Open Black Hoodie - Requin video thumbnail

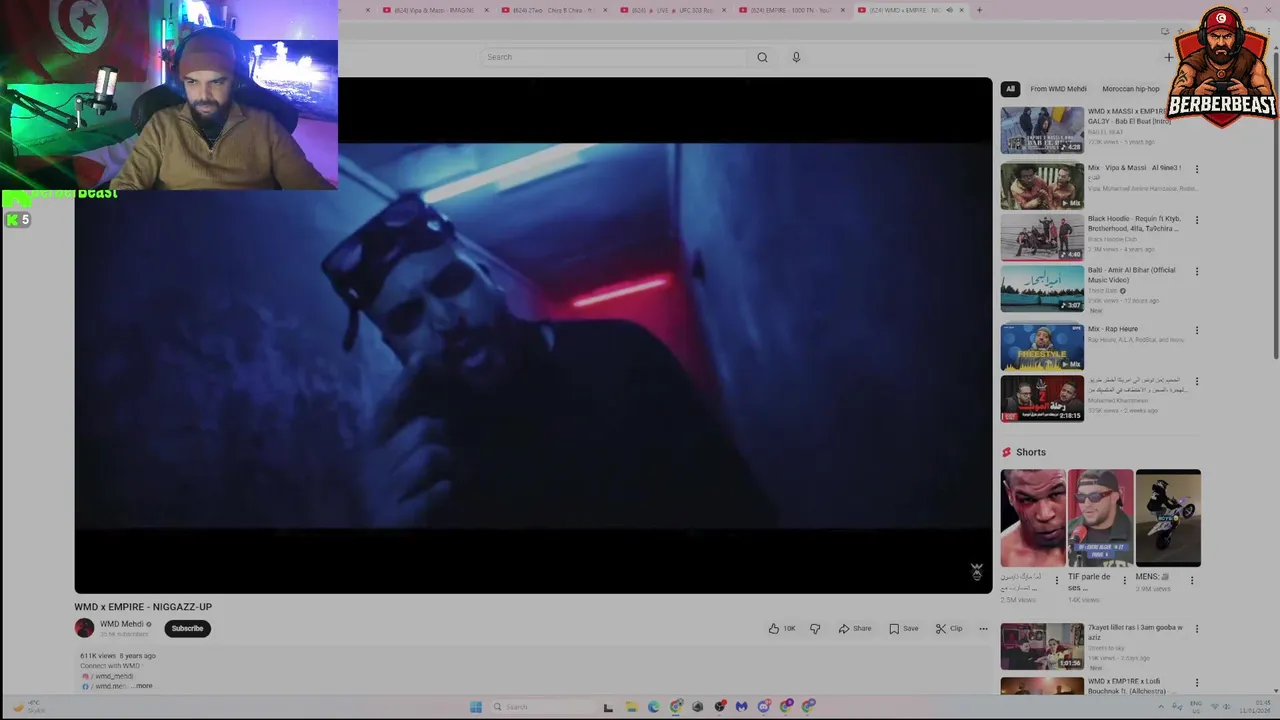pos(1042,237)
